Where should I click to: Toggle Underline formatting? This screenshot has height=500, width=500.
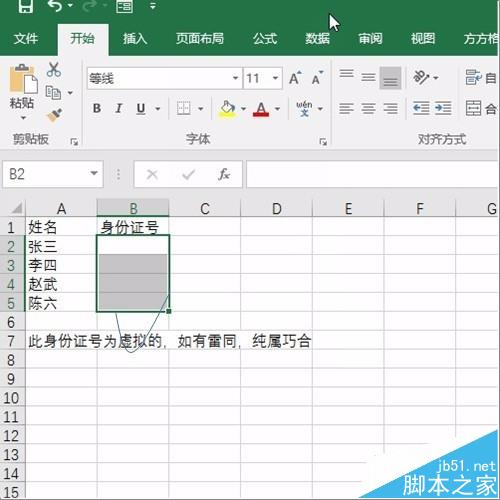(141, 108)
